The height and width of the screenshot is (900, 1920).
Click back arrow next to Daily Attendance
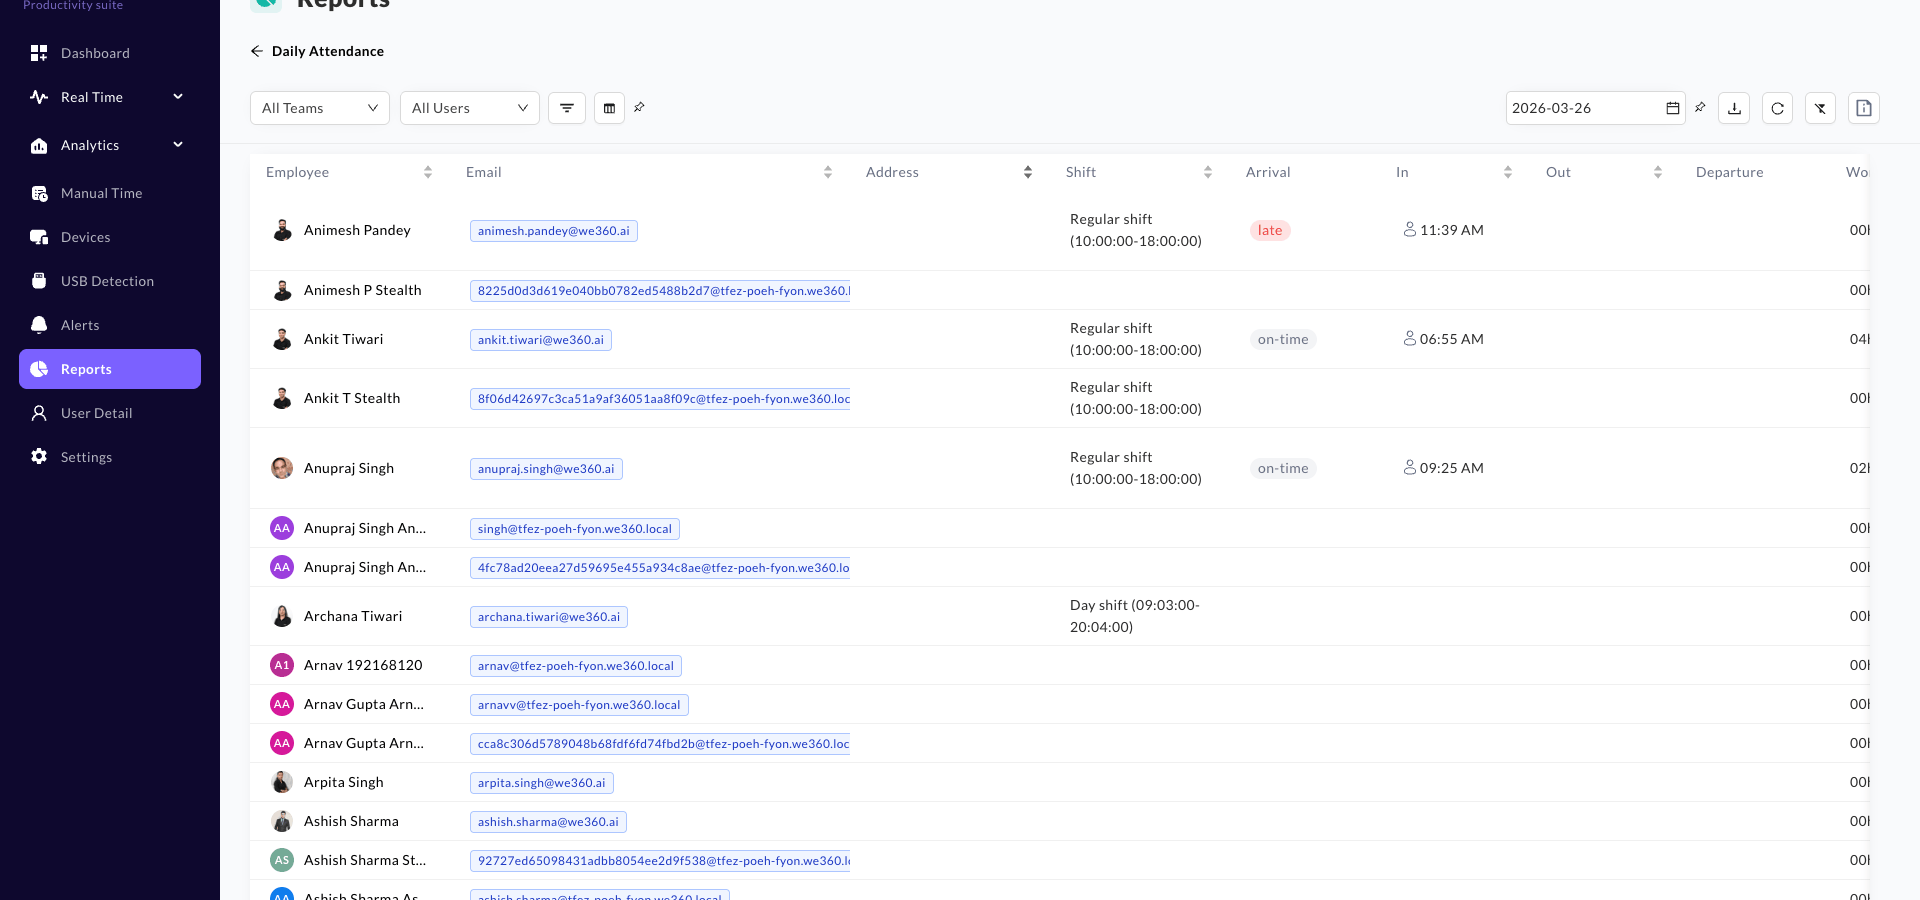257,51
